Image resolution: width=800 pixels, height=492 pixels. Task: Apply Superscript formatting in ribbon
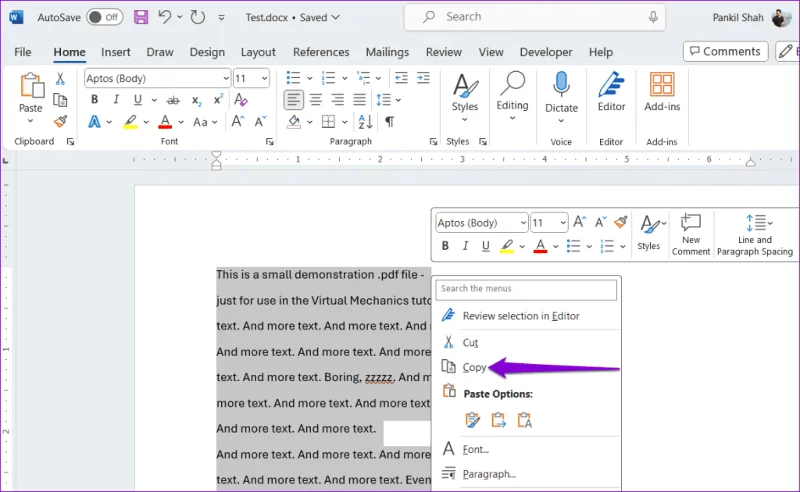[218, 100]
